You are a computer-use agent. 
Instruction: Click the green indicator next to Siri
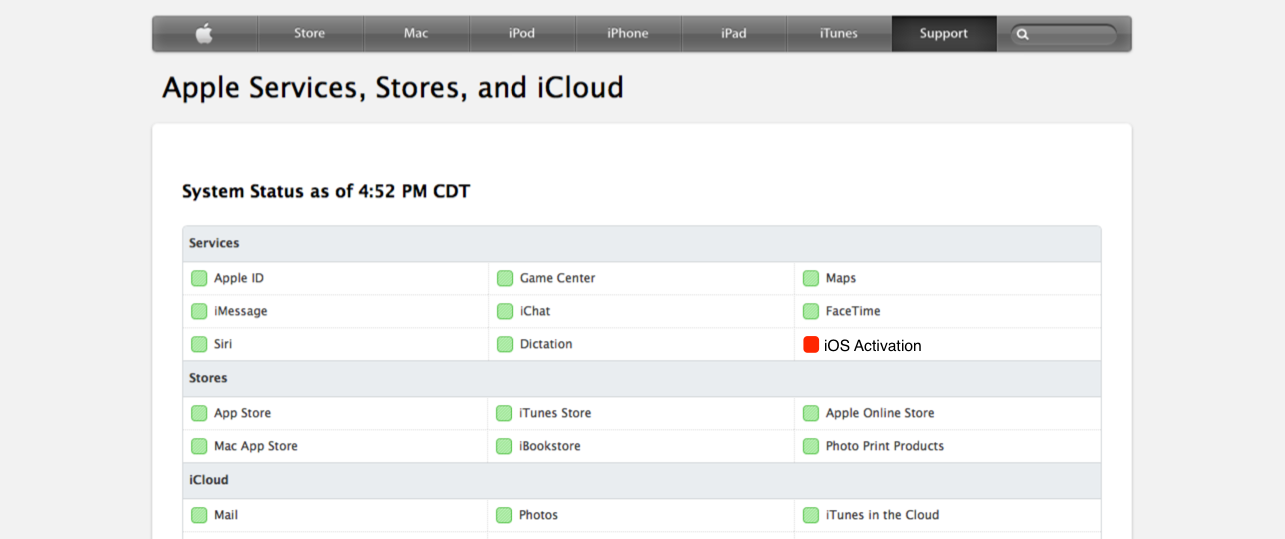coord(199,344)
